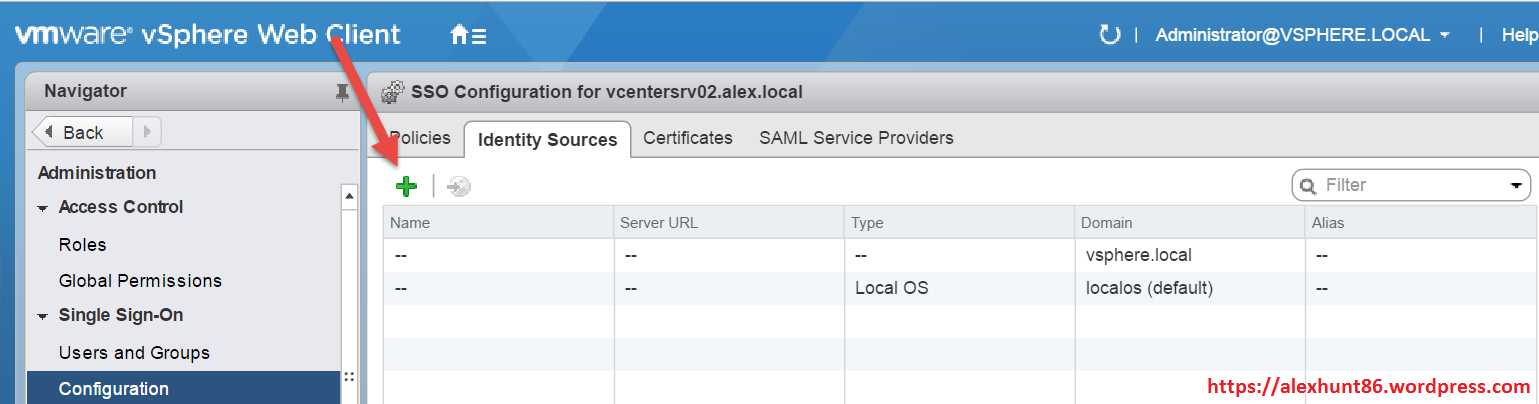
Task: Collapse the Single Sign-On tree section
Action: [x=43, y=316]
